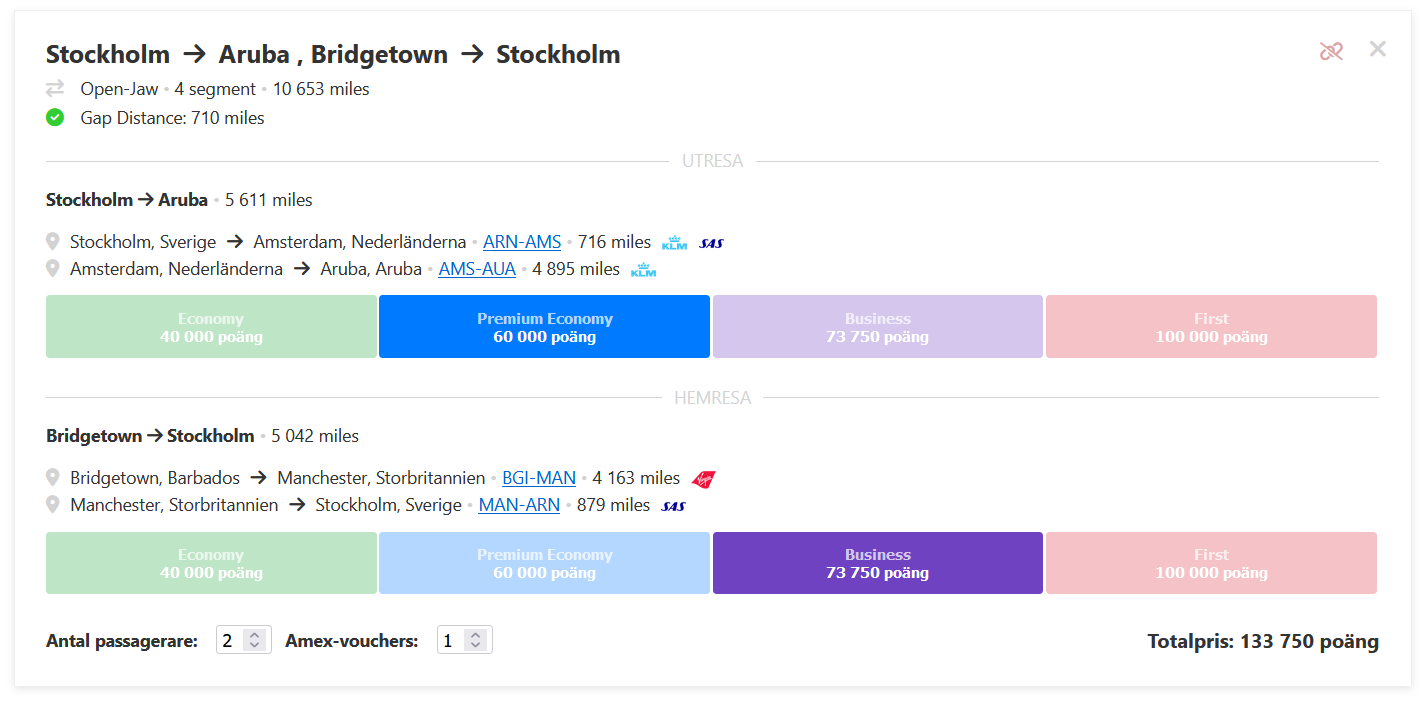This screenshot has width=1427, height=706.
Task: Adjust the Amex-vouchers stepper
Action: [475, 641]
